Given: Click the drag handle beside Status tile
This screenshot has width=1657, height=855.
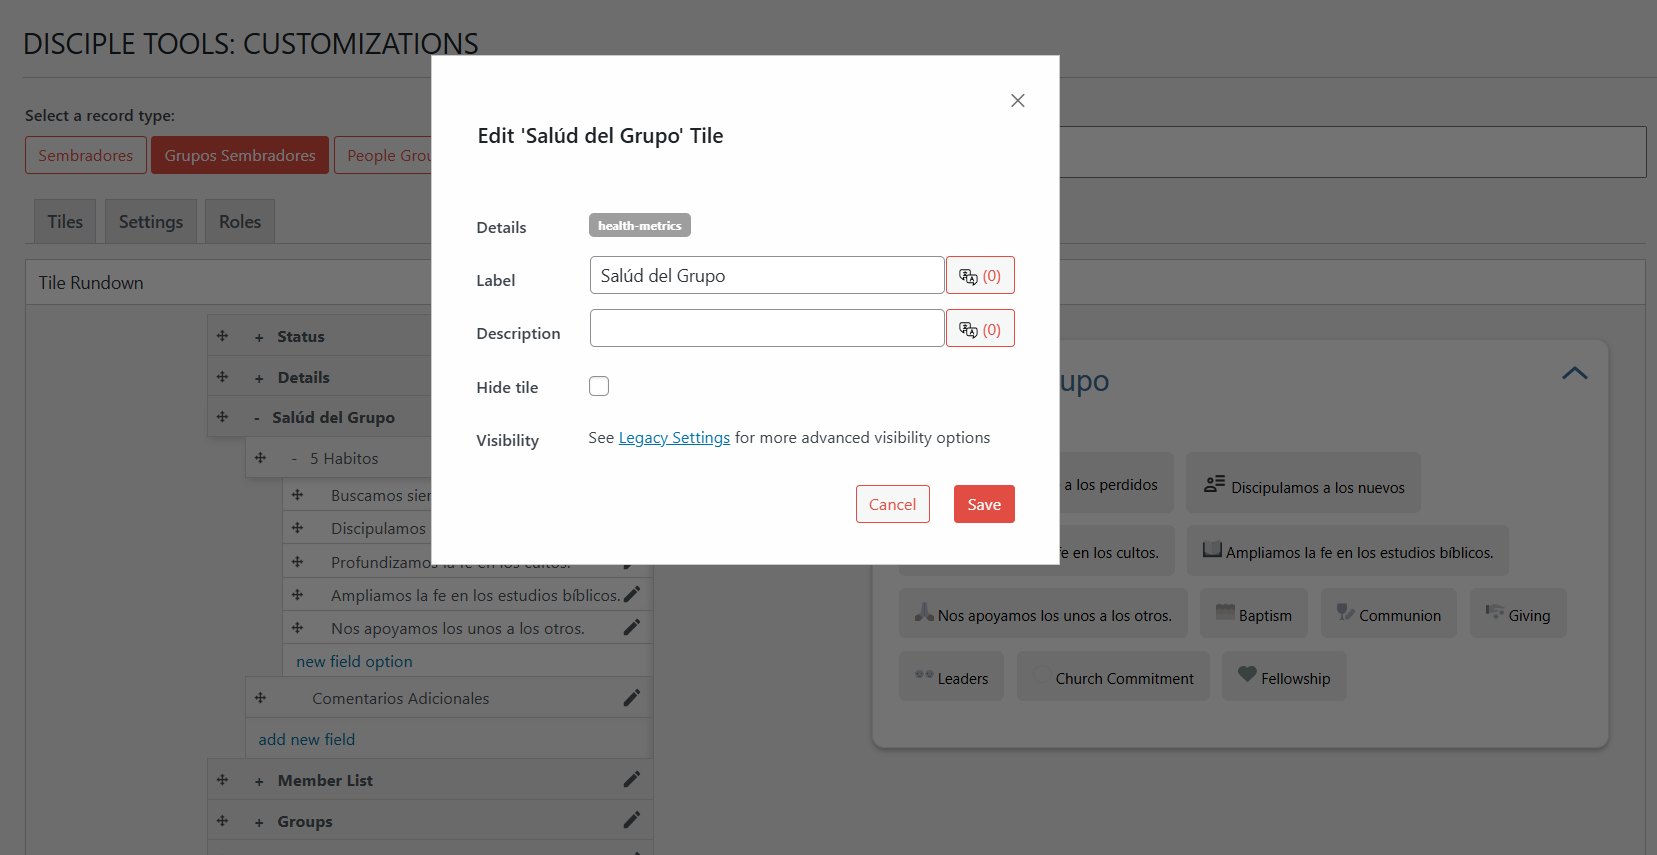Looking at the screenshot, I should [223, 337].
